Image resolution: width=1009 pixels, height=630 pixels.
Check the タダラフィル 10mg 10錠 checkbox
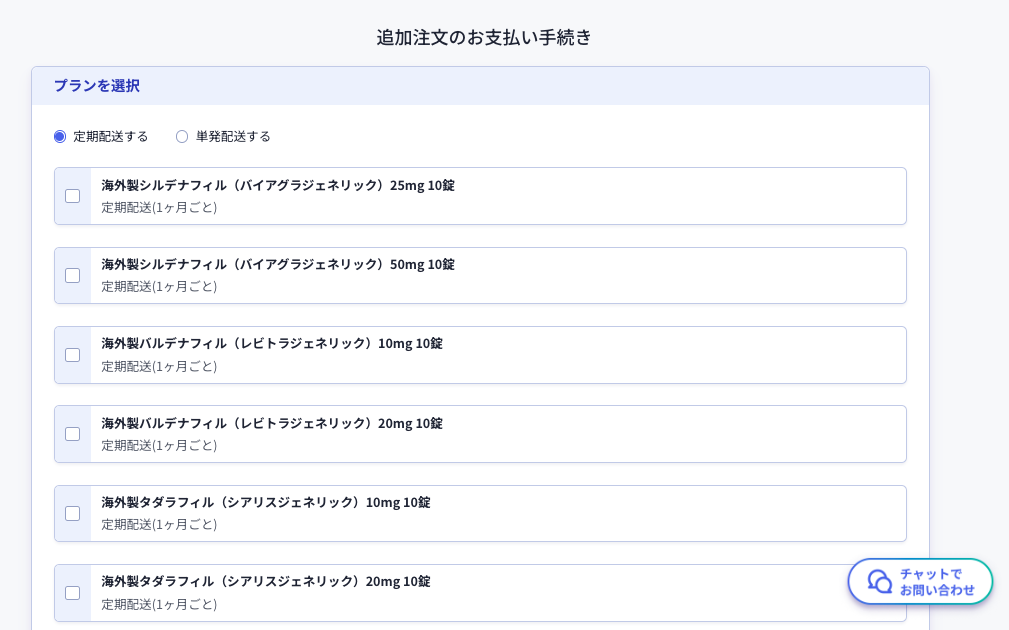[x=73, y=513]
